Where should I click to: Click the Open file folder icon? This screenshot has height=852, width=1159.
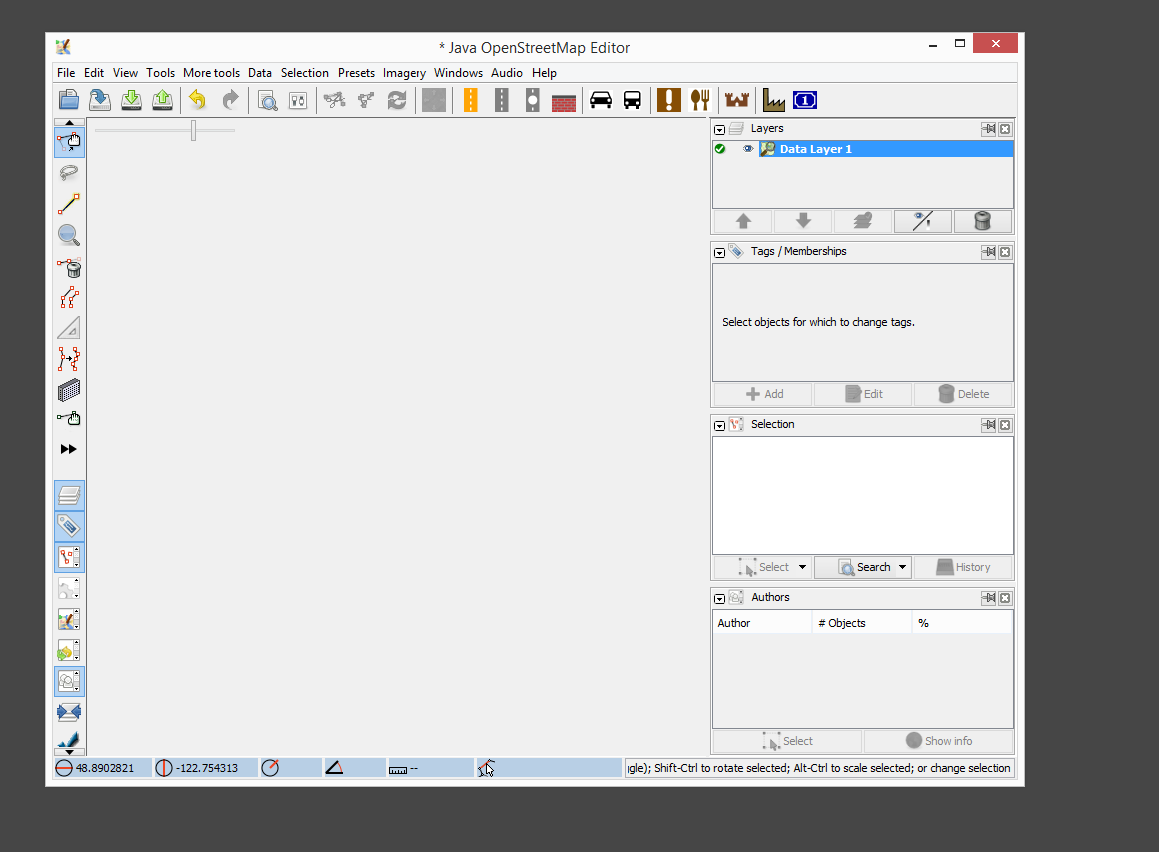[x=69, y=100]
